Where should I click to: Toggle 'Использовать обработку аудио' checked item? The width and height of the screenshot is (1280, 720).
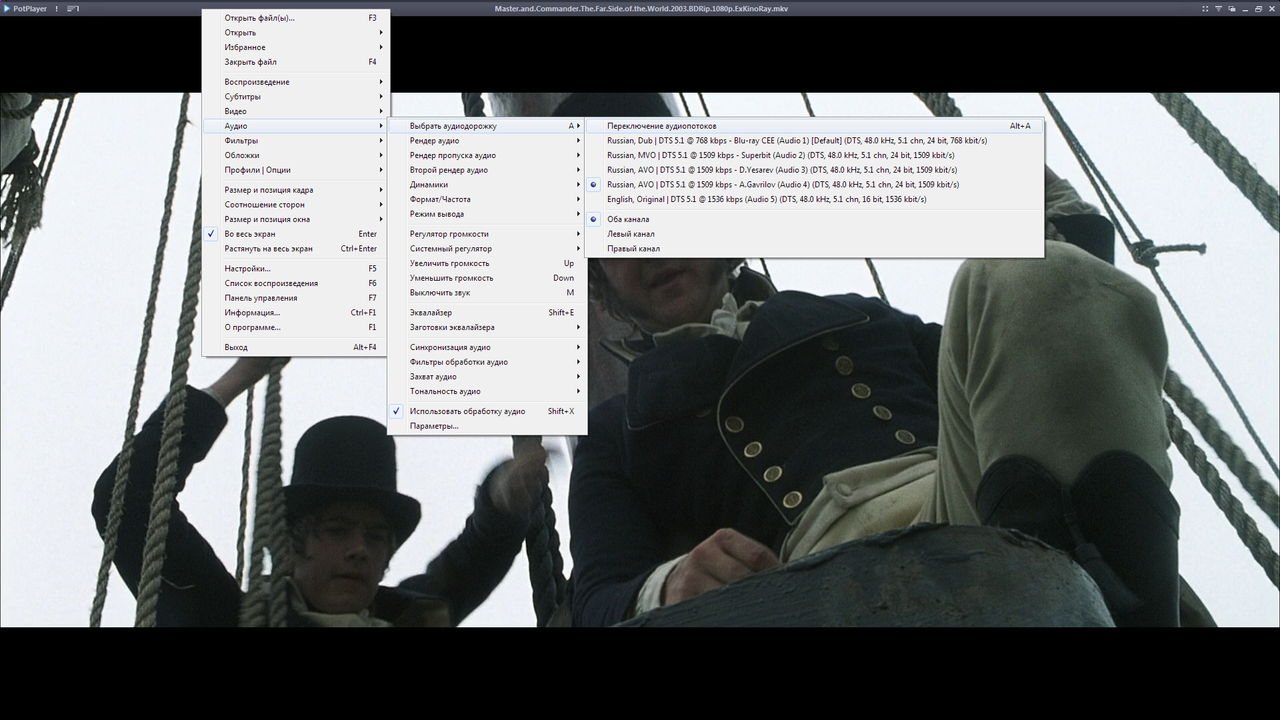(487, 411)
